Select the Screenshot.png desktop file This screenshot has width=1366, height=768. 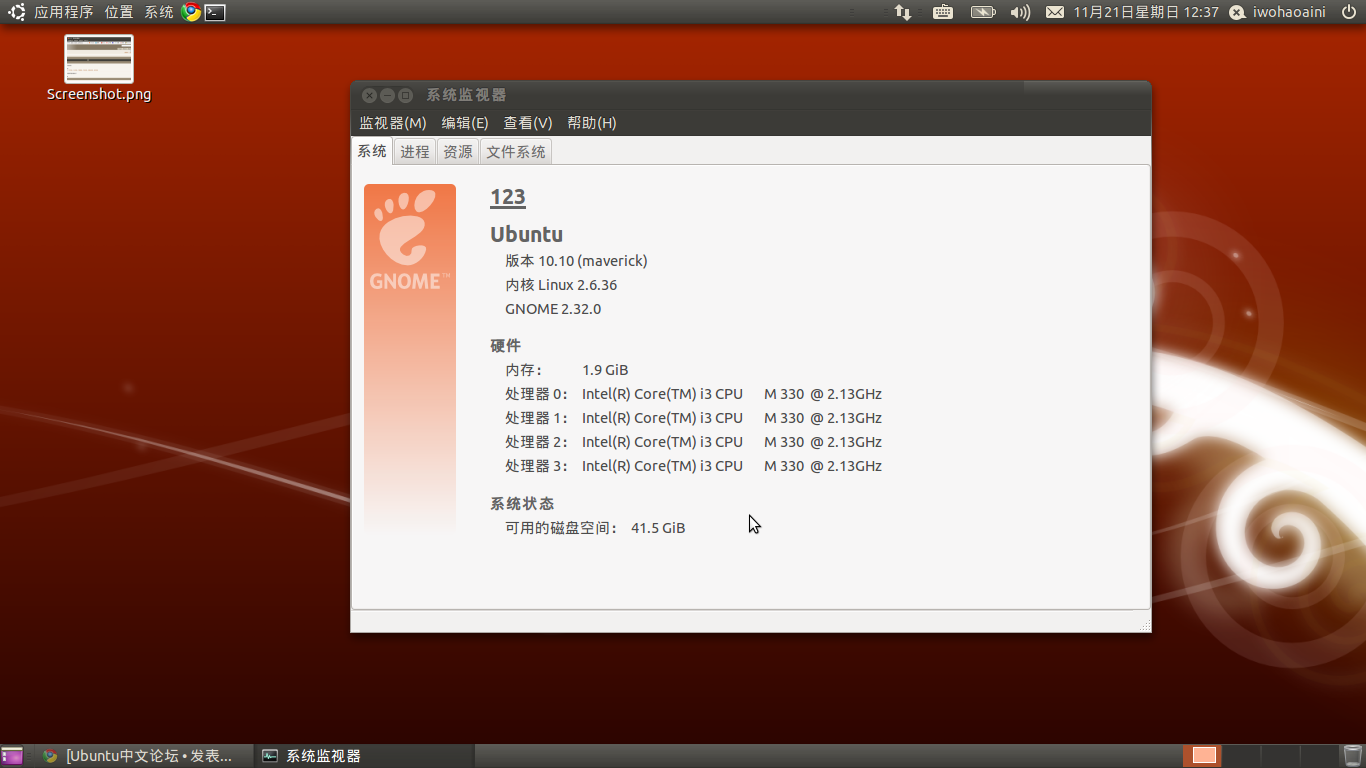click(99, 68)
